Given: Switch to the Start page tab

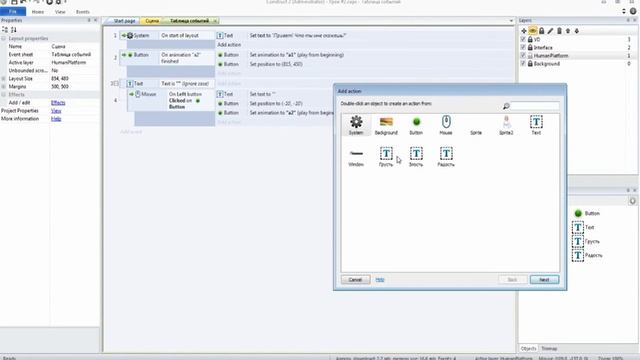Looking at the screenshot, I should [x=124, y=20].
